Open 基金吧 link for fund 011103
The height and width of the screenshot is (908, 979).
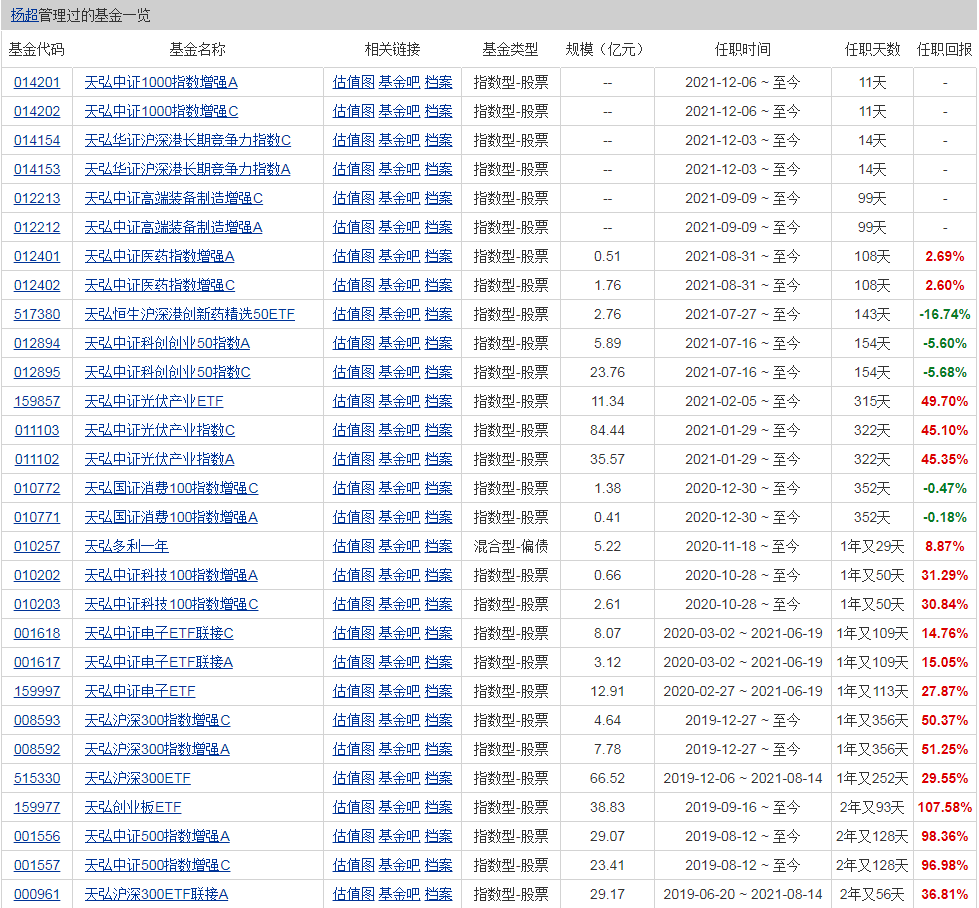[x=399, y=430]
